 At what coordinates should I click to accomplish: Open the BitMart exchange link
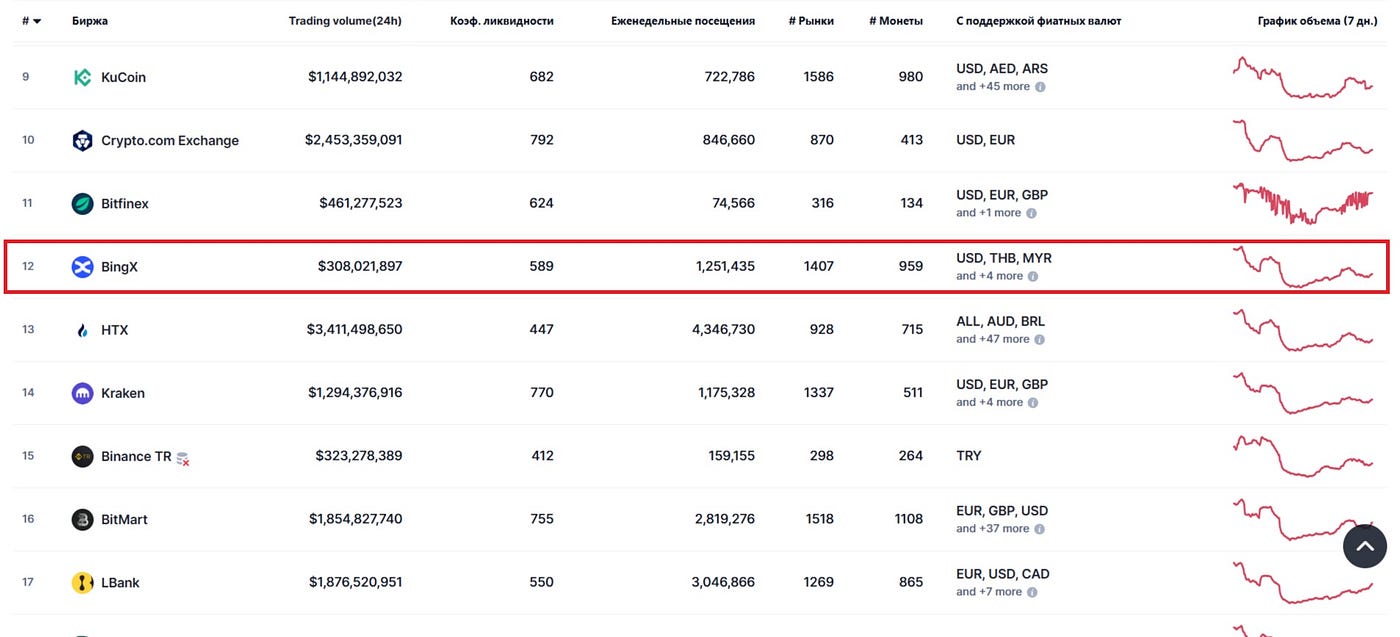(125, 519)
